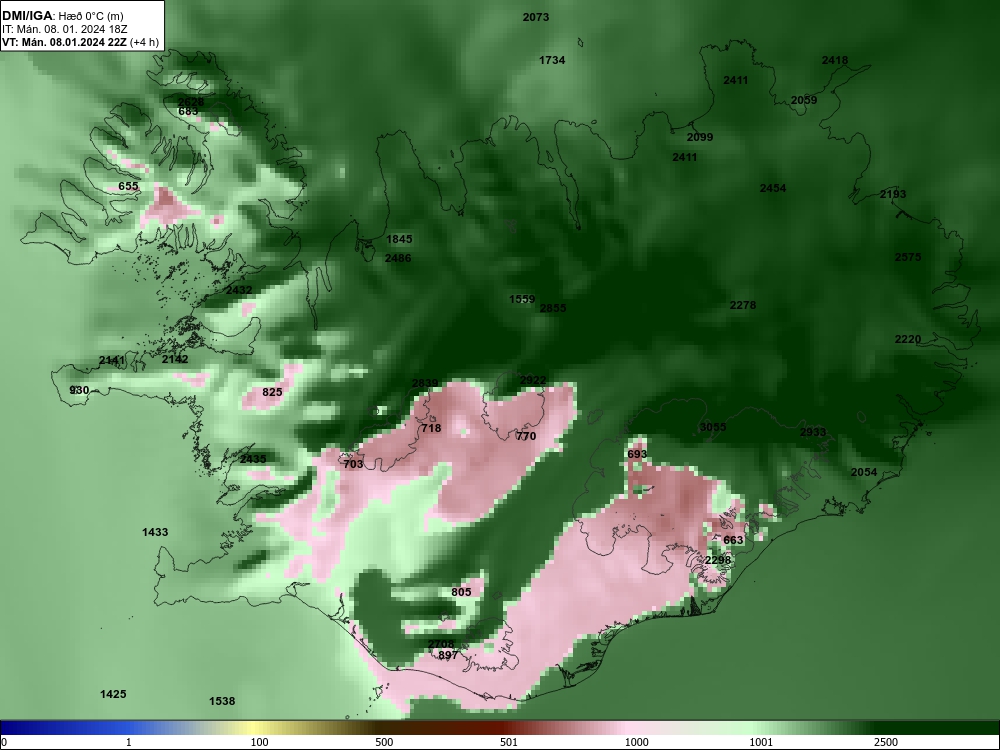Click the legend tick label 1000
Screen dimensions: 1000x750
click(636, 742)
